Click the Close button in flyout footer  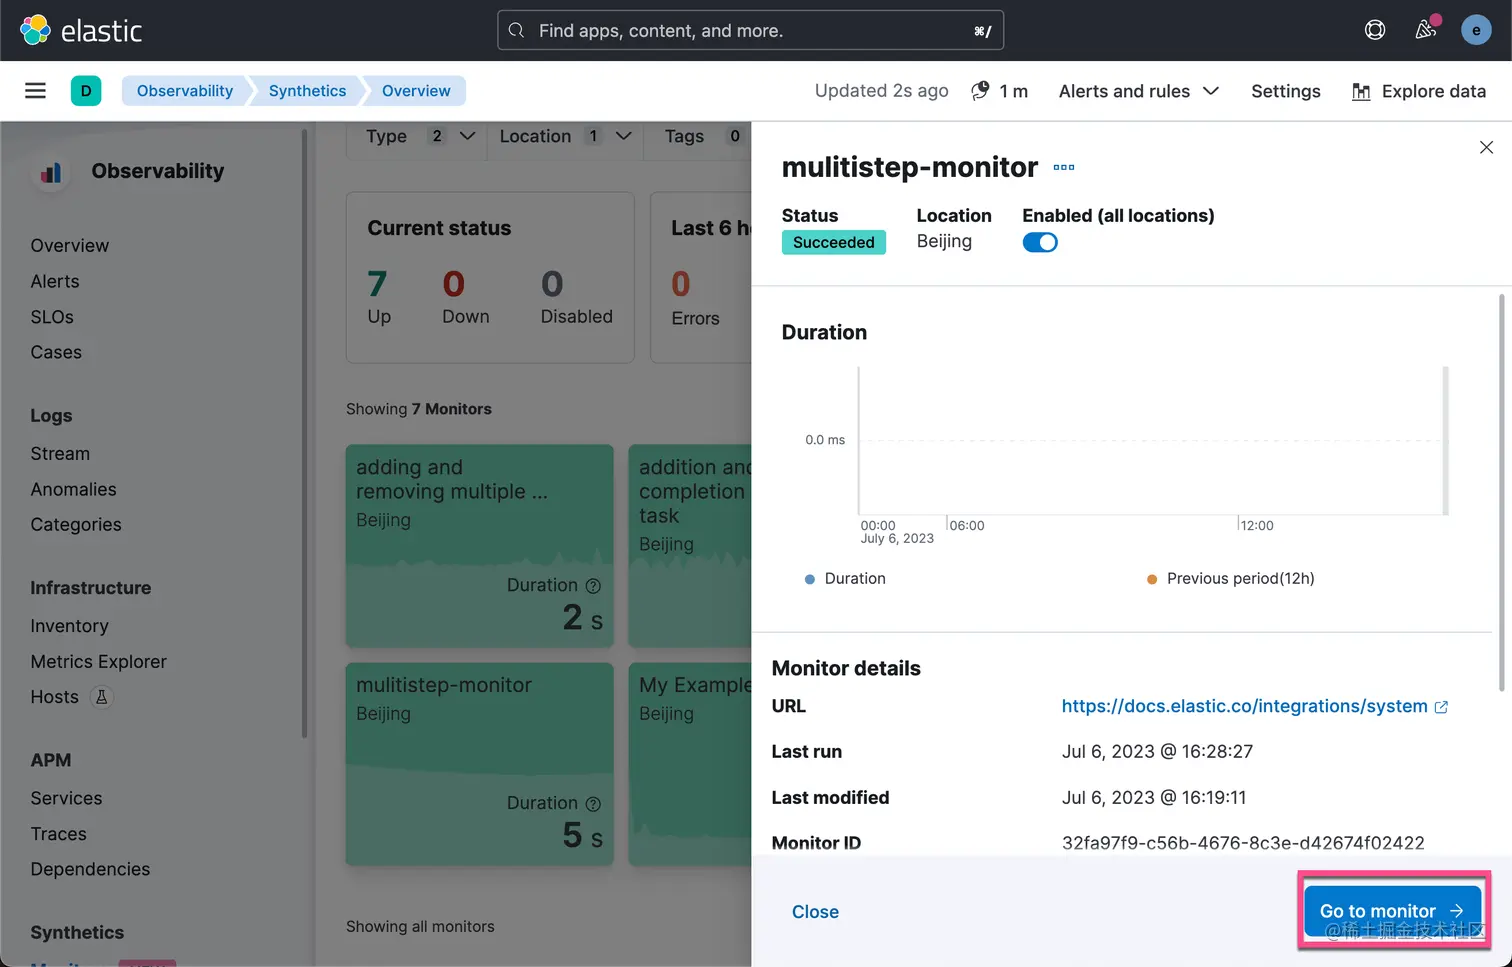[x=815, y=912]
